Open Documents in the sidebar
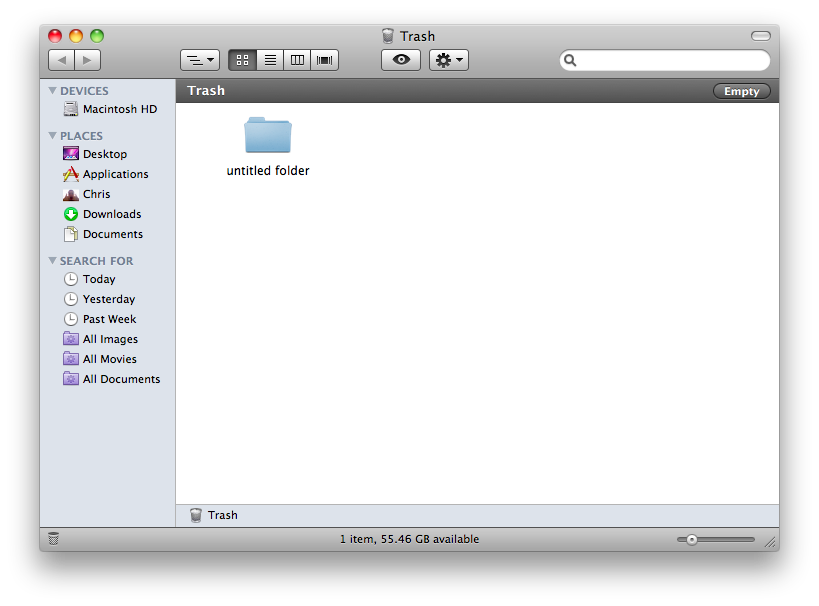Viewport: 819px width, 606px height. (108, 234)
